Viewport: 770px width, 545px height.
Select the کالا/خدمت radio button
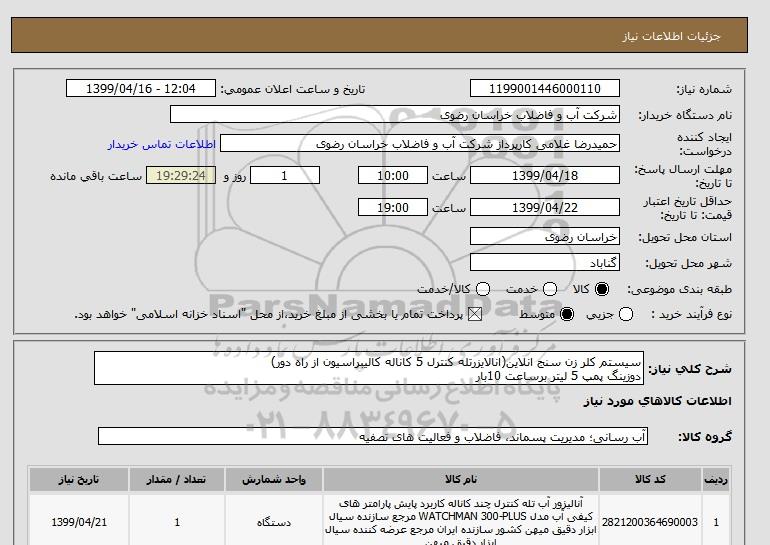(483, 289)
